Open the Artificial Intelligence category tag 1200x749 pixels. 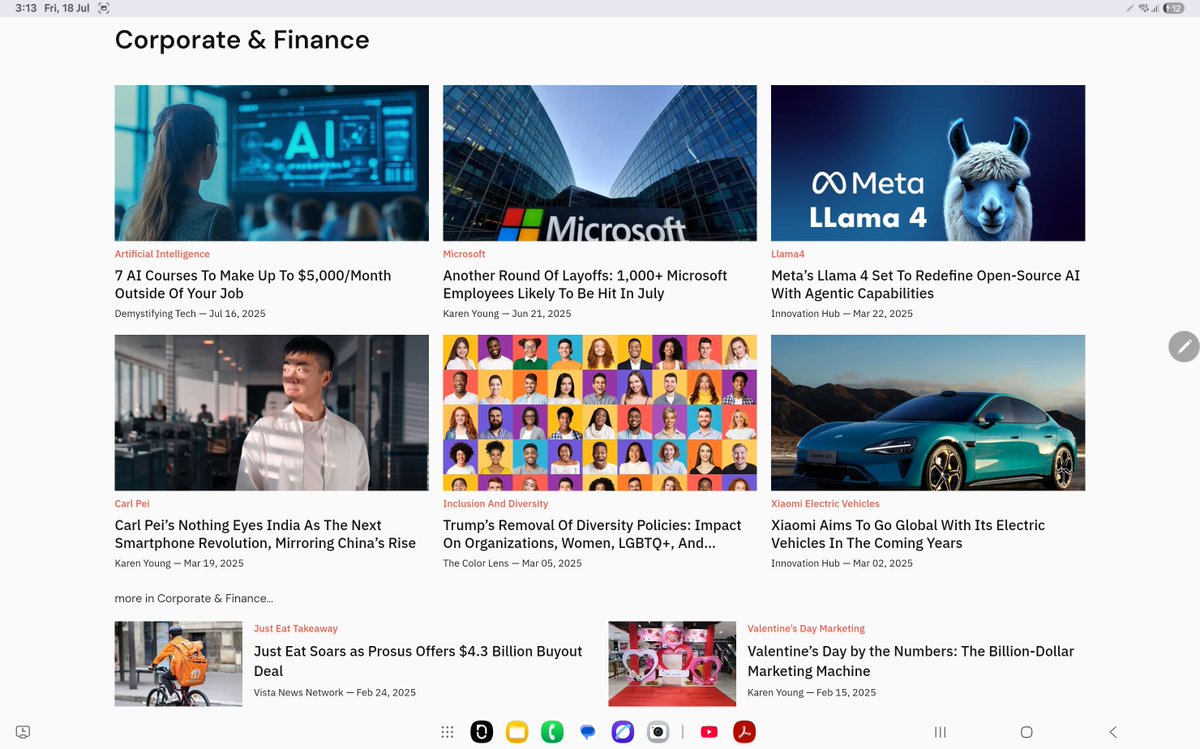162,254
